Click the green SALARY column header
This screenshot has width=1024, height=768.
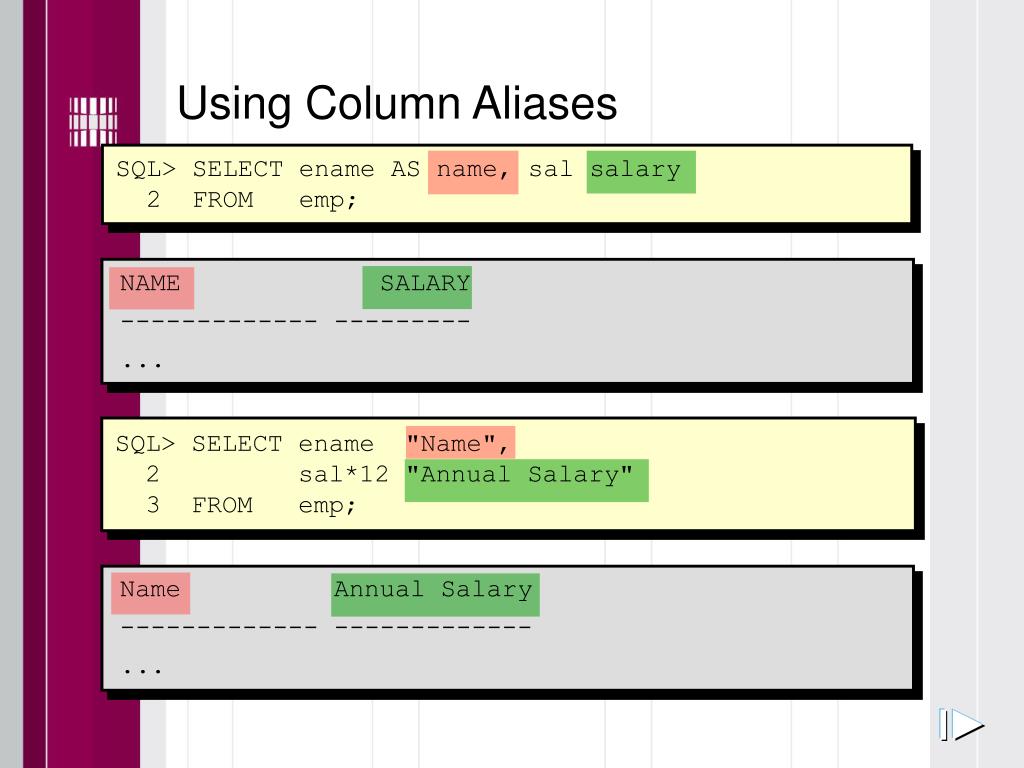coord(418,284)
